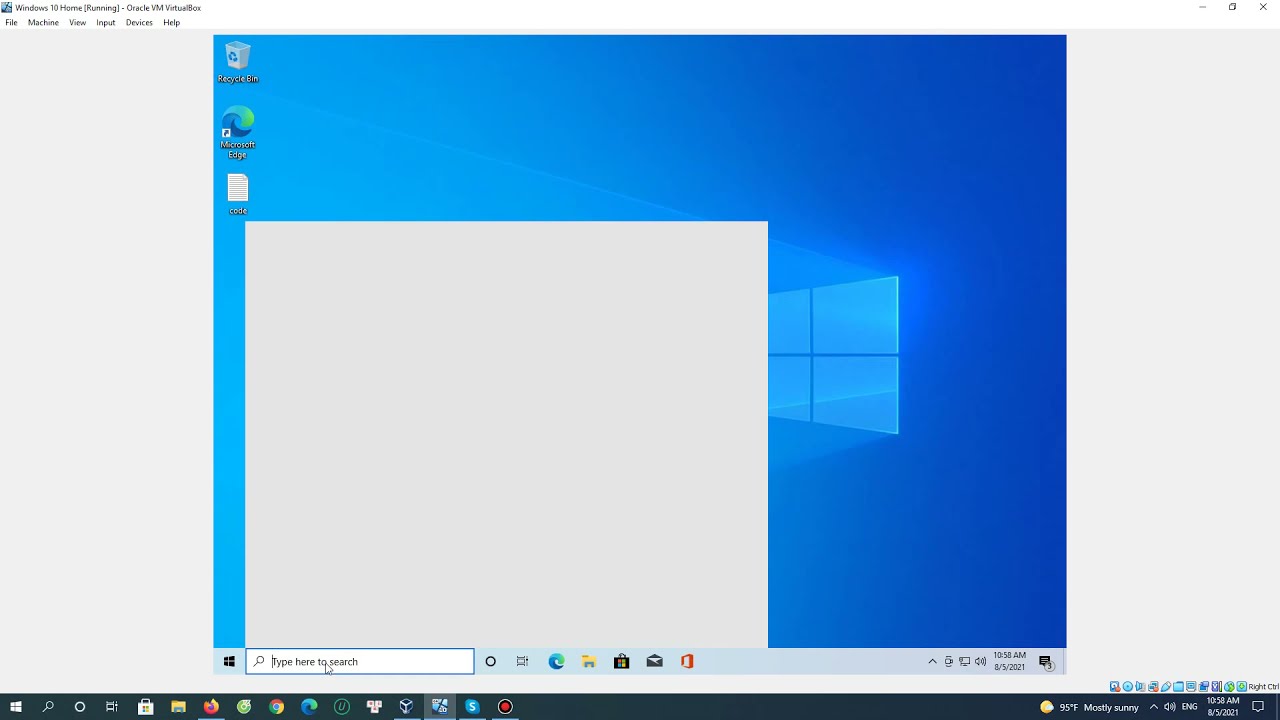Click the 'Right Ctrl' host key label
1280x720 pixels.
point(1264,686)
